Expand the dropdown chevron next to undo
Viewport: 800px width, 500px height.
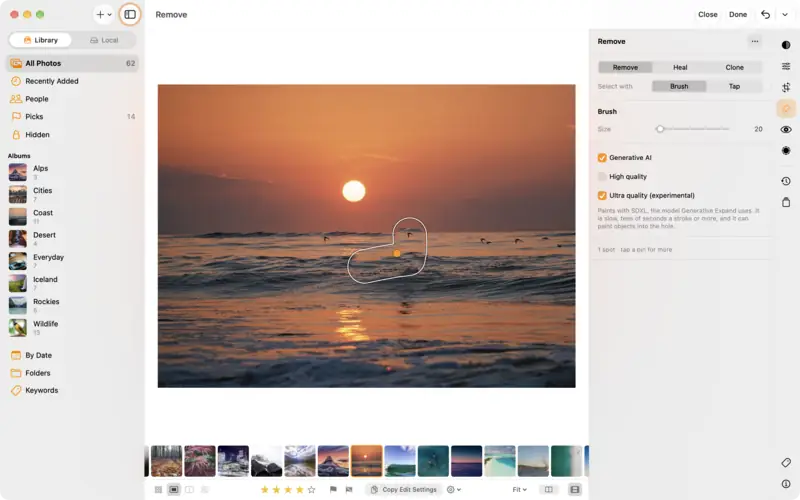pyautogui.click(x=785, y=14)
